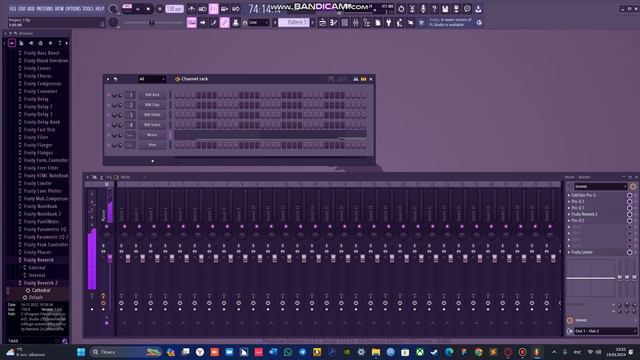Image resolution: width=640 pixels, height=360 pixels.
Task: Toggle the Fruity Limiter slot enable circle
Action: tap(629, 253)
